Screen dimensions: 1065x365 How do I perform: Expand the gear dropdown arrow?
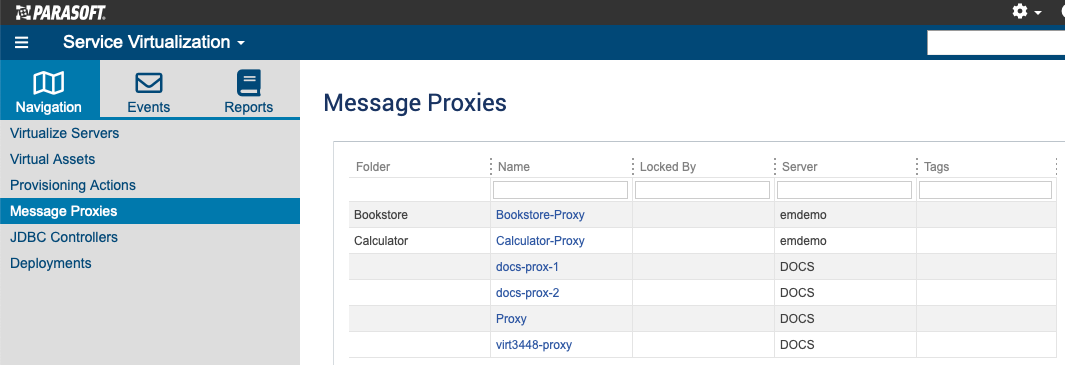(x=1038, y=13)
